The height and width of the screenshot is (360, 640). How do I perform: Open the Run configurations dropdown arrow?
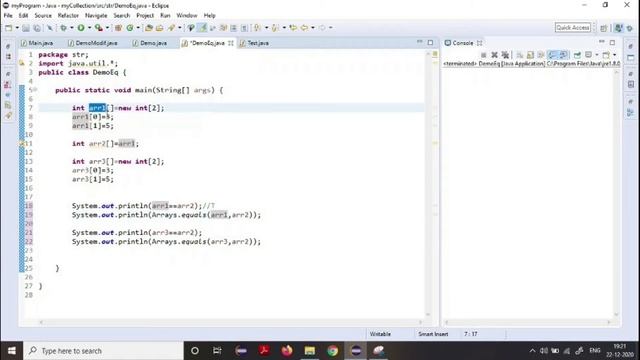pos(89,28)
